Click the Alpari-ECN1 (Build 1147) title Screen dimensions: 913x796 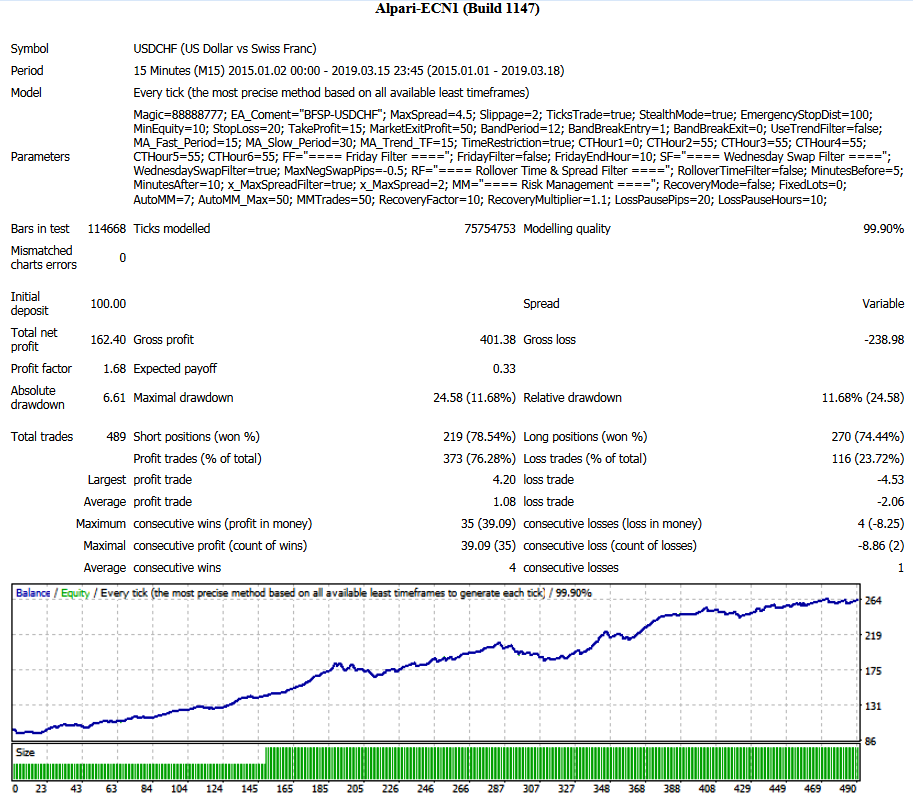click(x=457, y=9)
